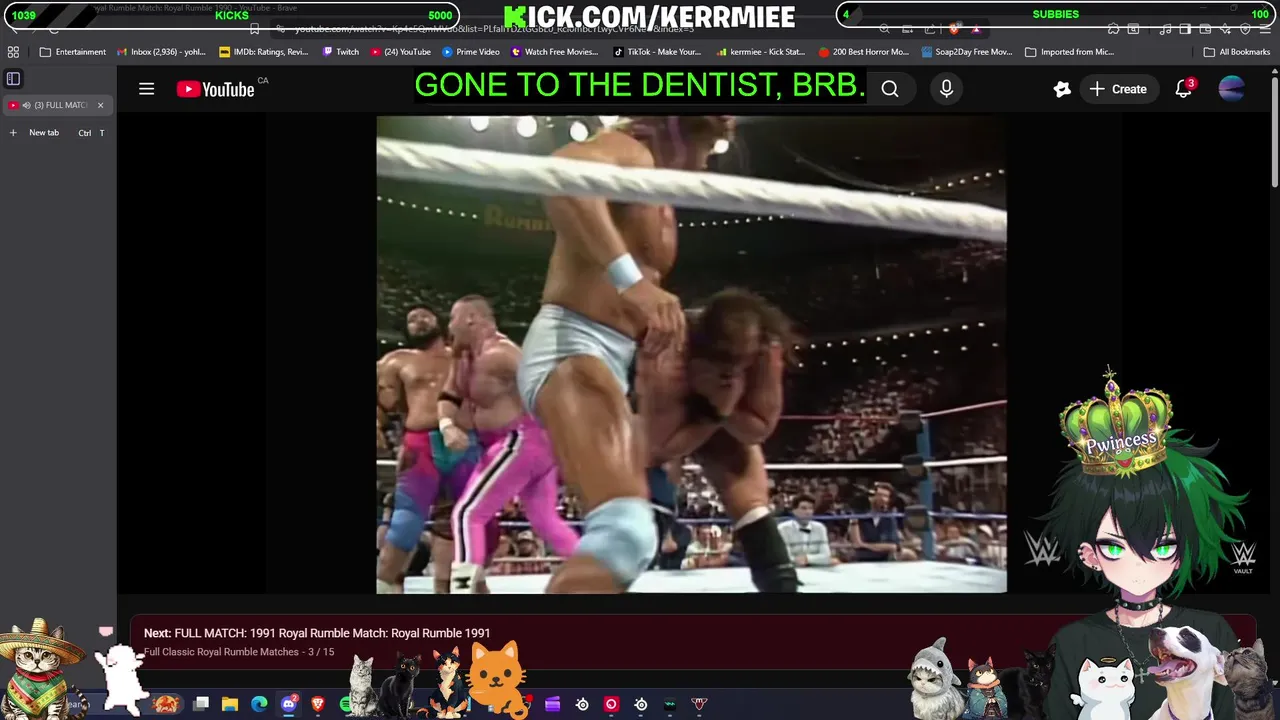This screenshot has height=720, width=1280.
Task: Open the Brave main hamburger menu
Action: pos(1265,29)
